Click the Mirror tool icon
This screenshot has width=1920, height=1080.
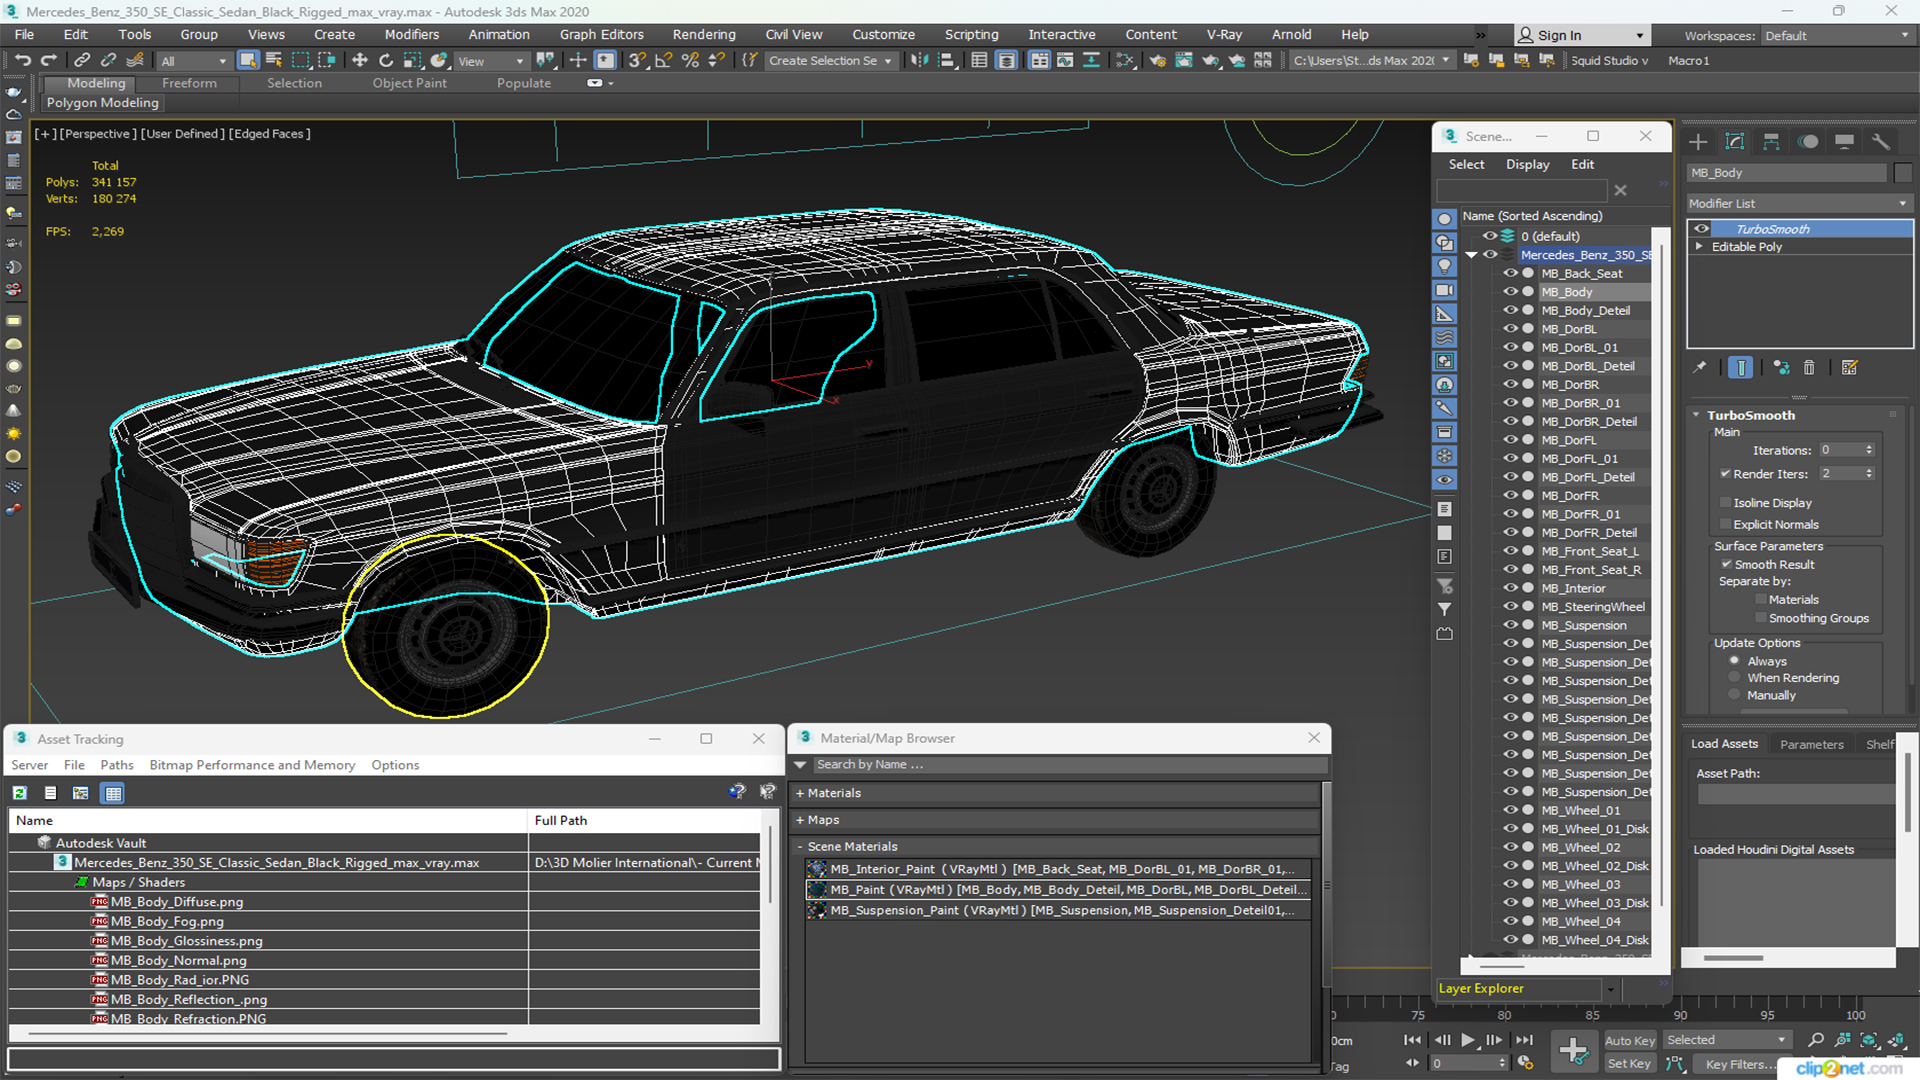tap(919, 61)
